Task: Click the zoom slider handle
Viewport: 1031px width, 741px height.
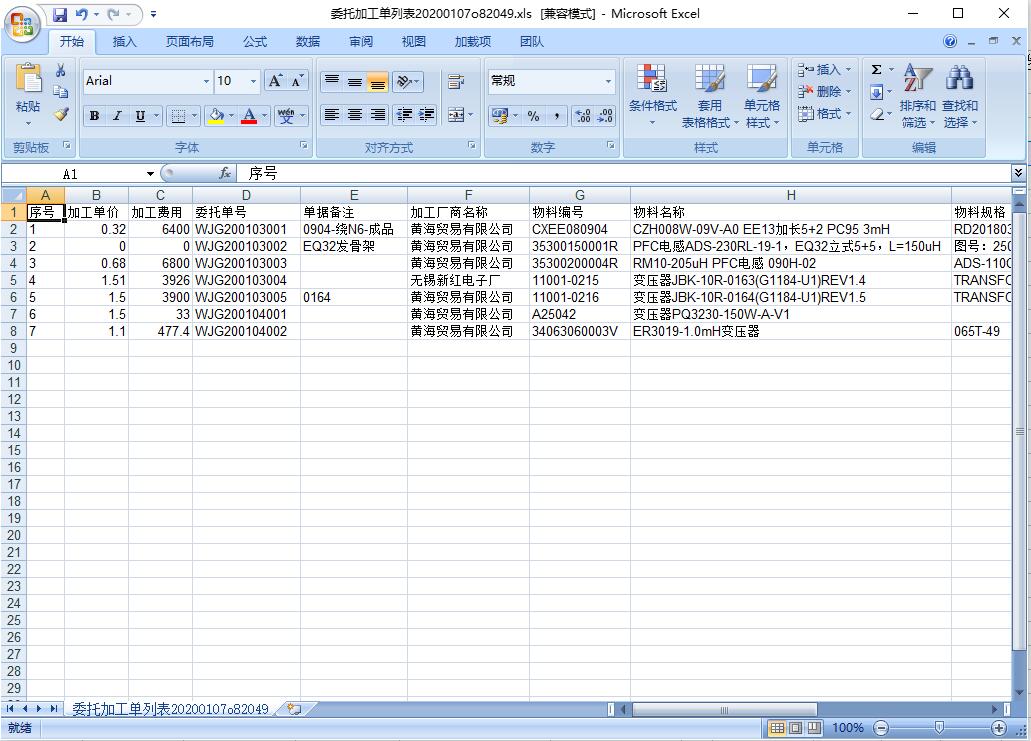Action: [938, 728]
